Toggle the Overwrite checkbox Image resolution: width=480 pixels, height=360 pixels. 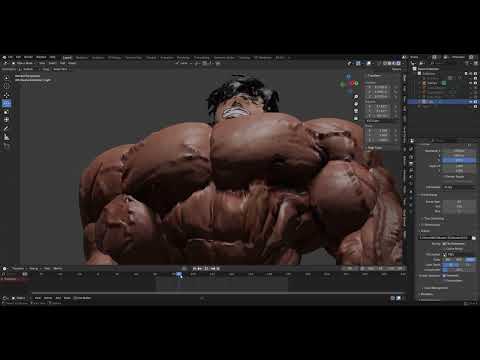click(444, 276)
